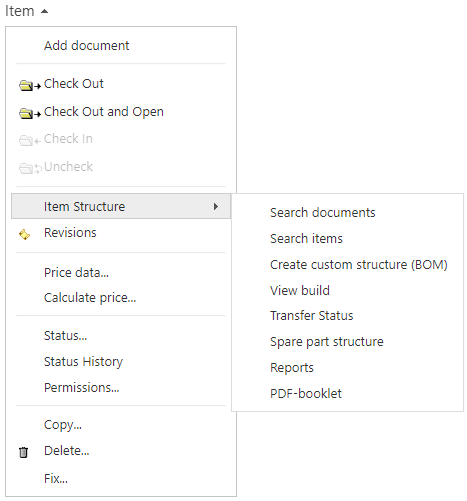Viewport: 467px width, 501px height.
Task: Click the Check Out and Open folder icon
Action: point(30,113)
